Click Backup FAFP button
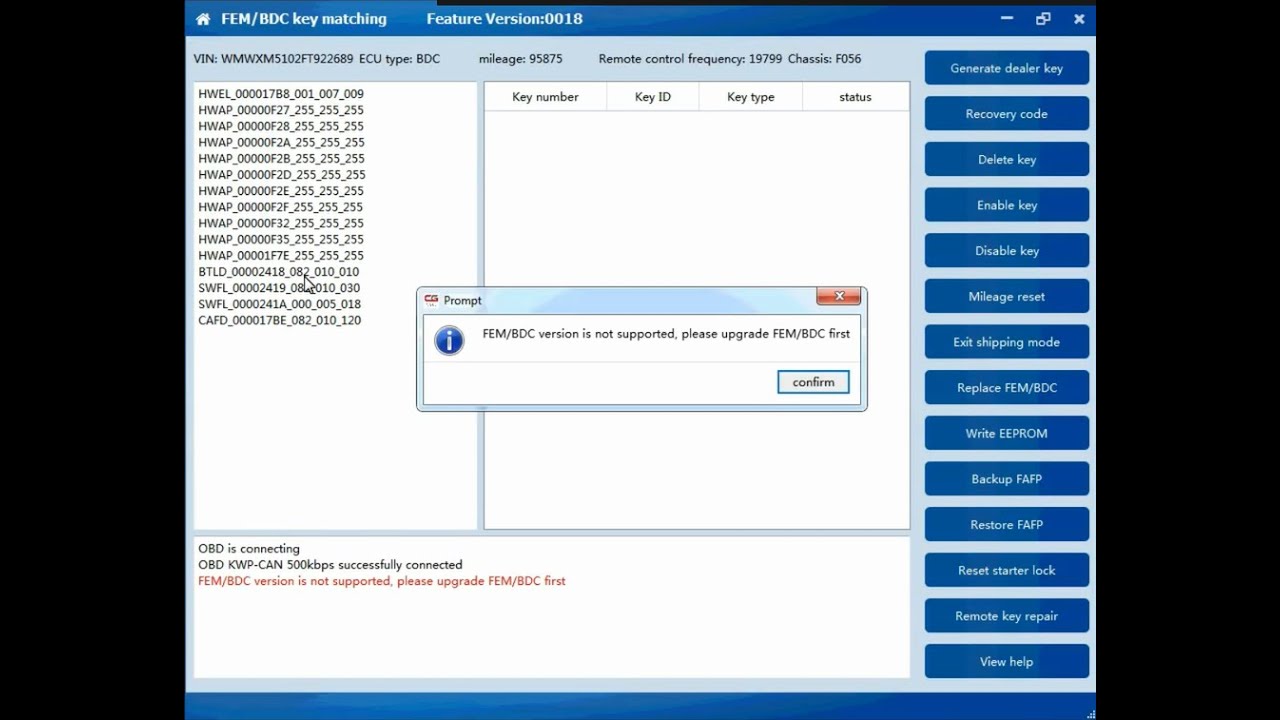The image size is (1280, 720). click(x=1006, y=479)
